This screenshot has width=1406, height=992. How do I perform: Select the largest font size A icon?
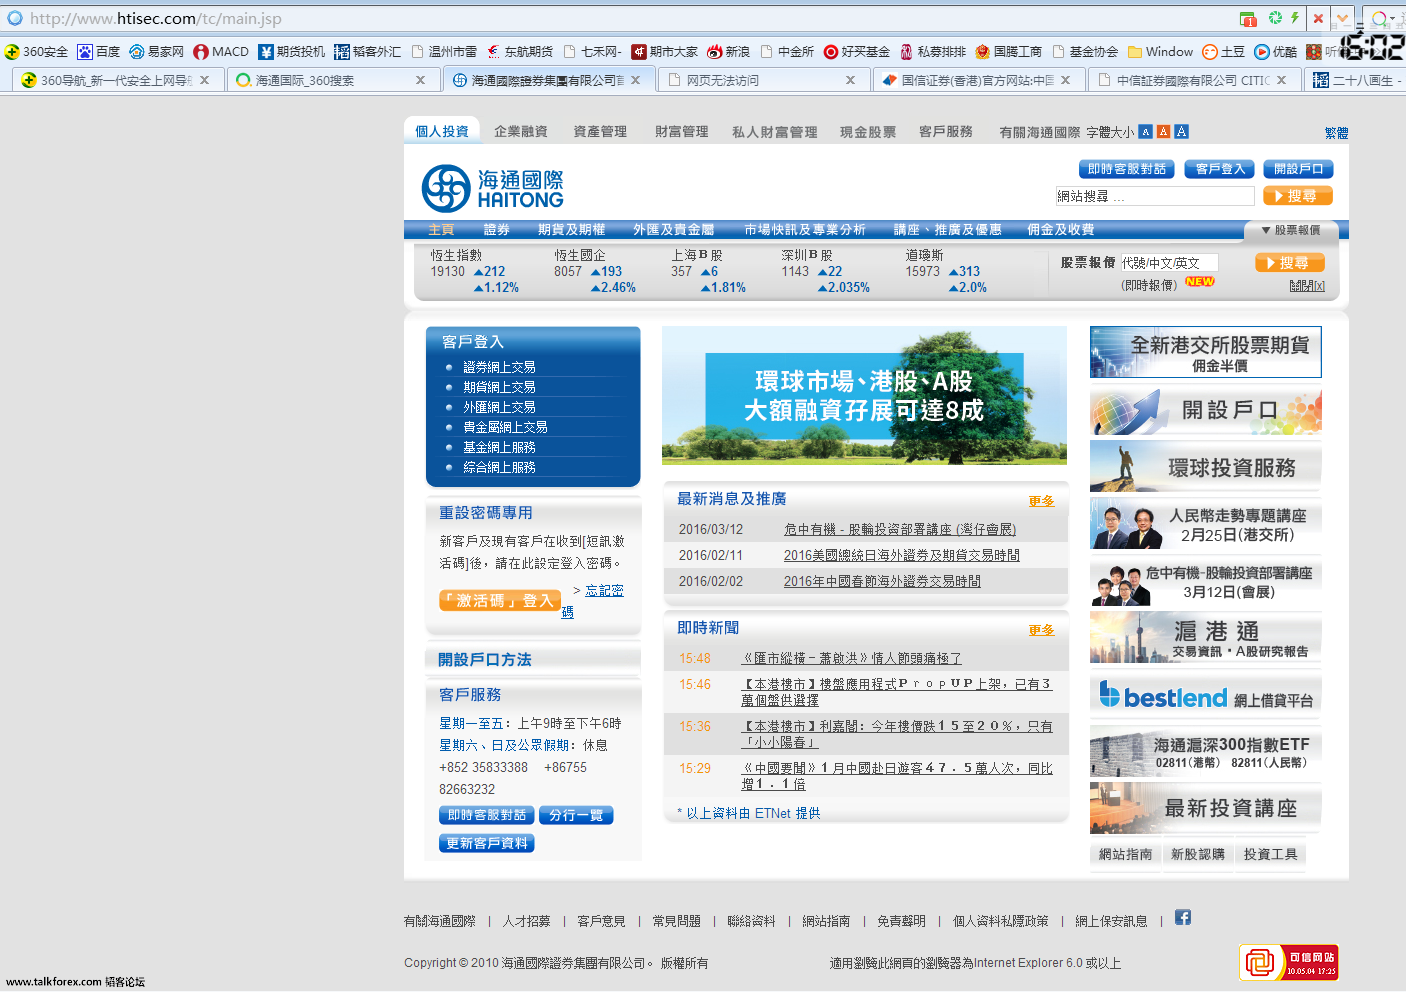pyautogui.click(x=1181, y=132)
